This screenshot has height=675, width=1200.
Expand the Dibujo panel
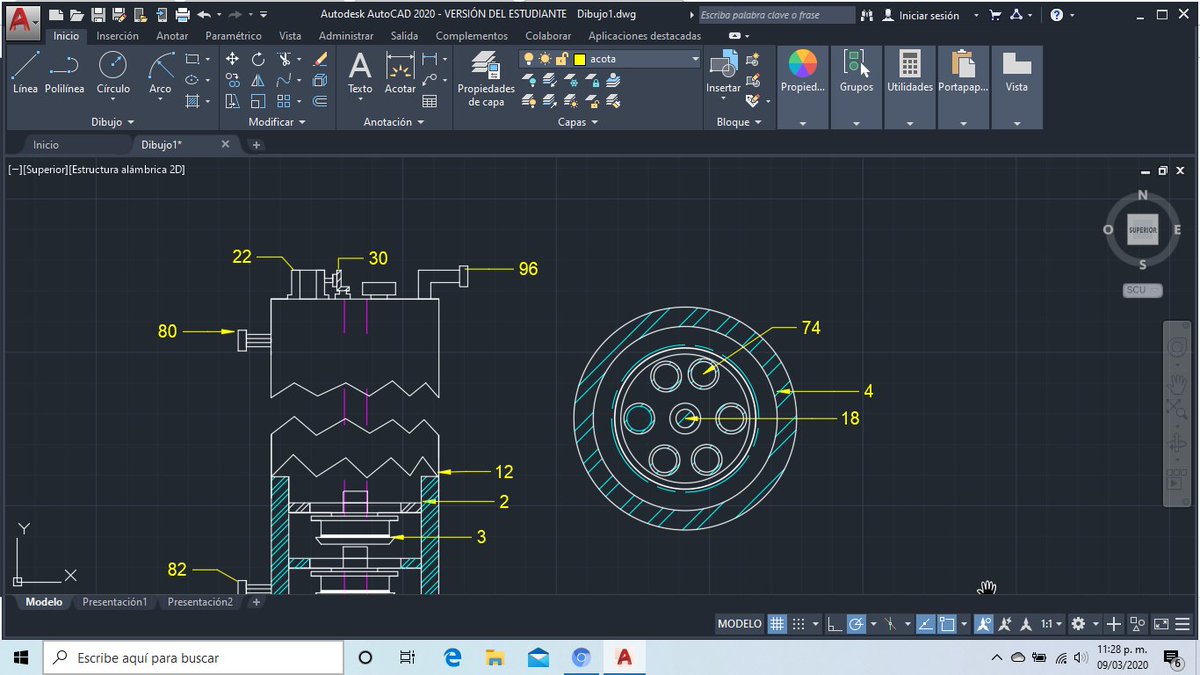[111, 122]
